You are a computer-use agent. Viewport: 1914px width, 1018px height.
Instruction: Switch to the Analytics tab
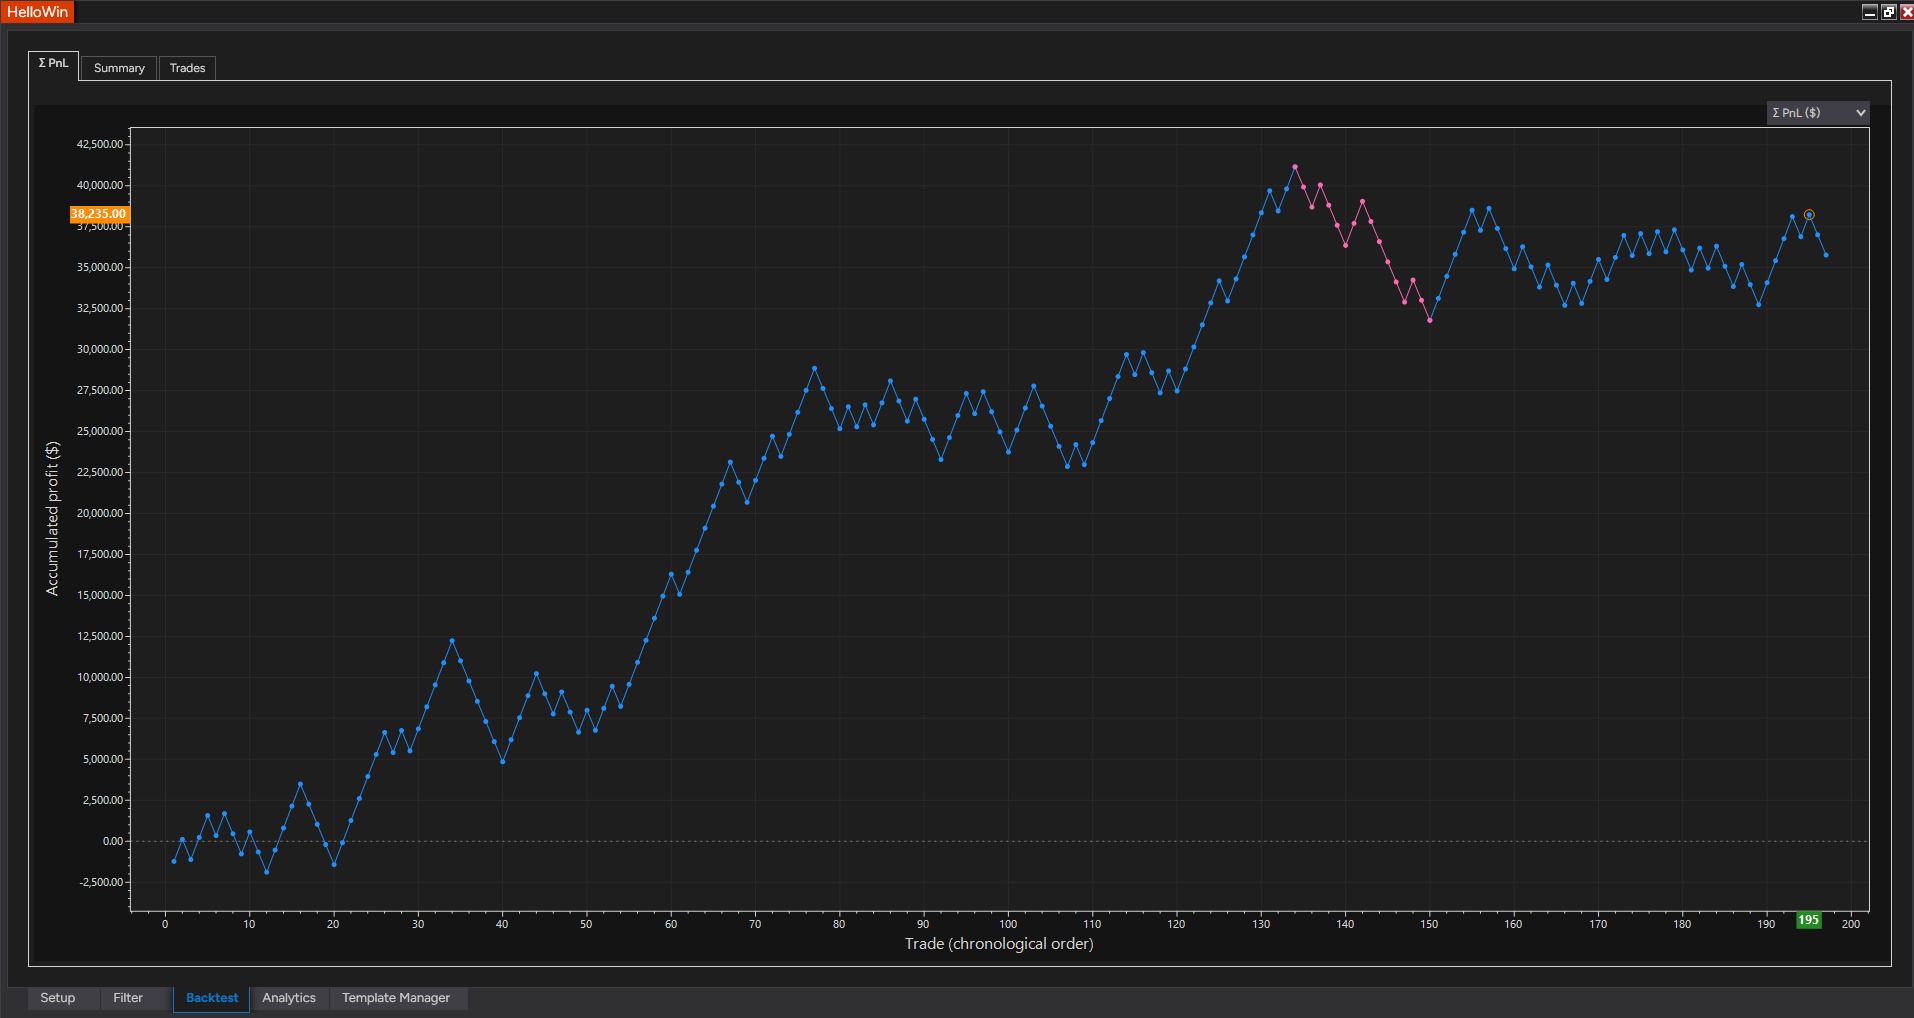tap(289, 998)
